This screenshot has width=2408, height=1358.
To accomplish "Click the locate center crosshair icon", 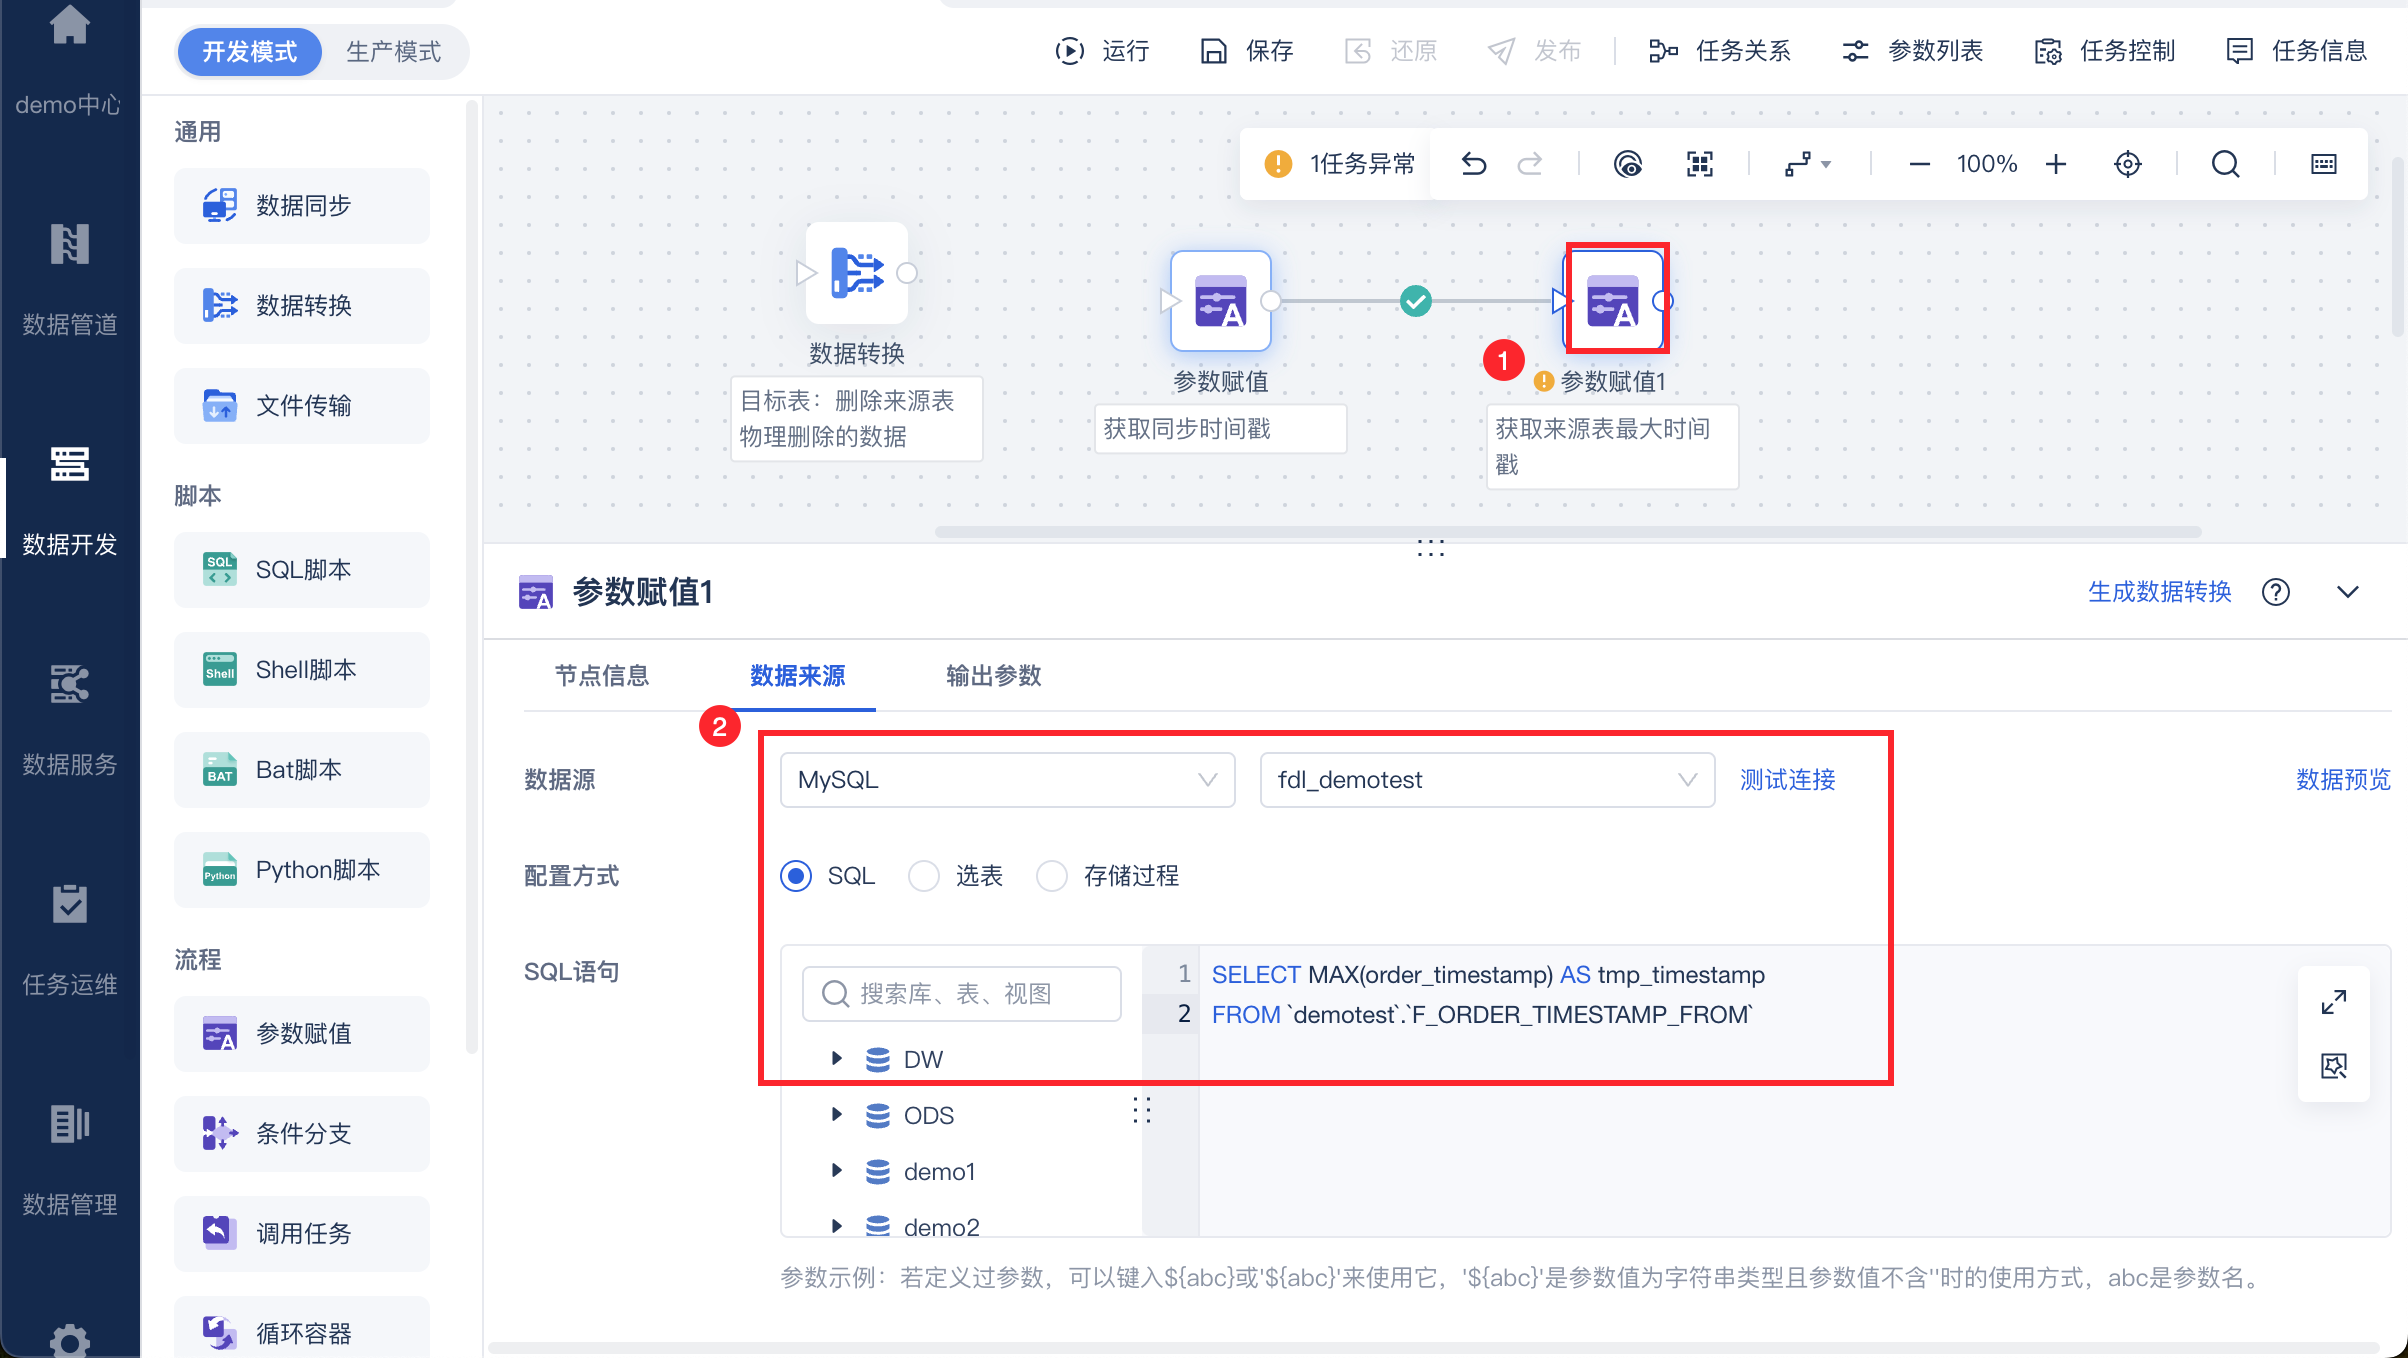I will (2127, 164).
